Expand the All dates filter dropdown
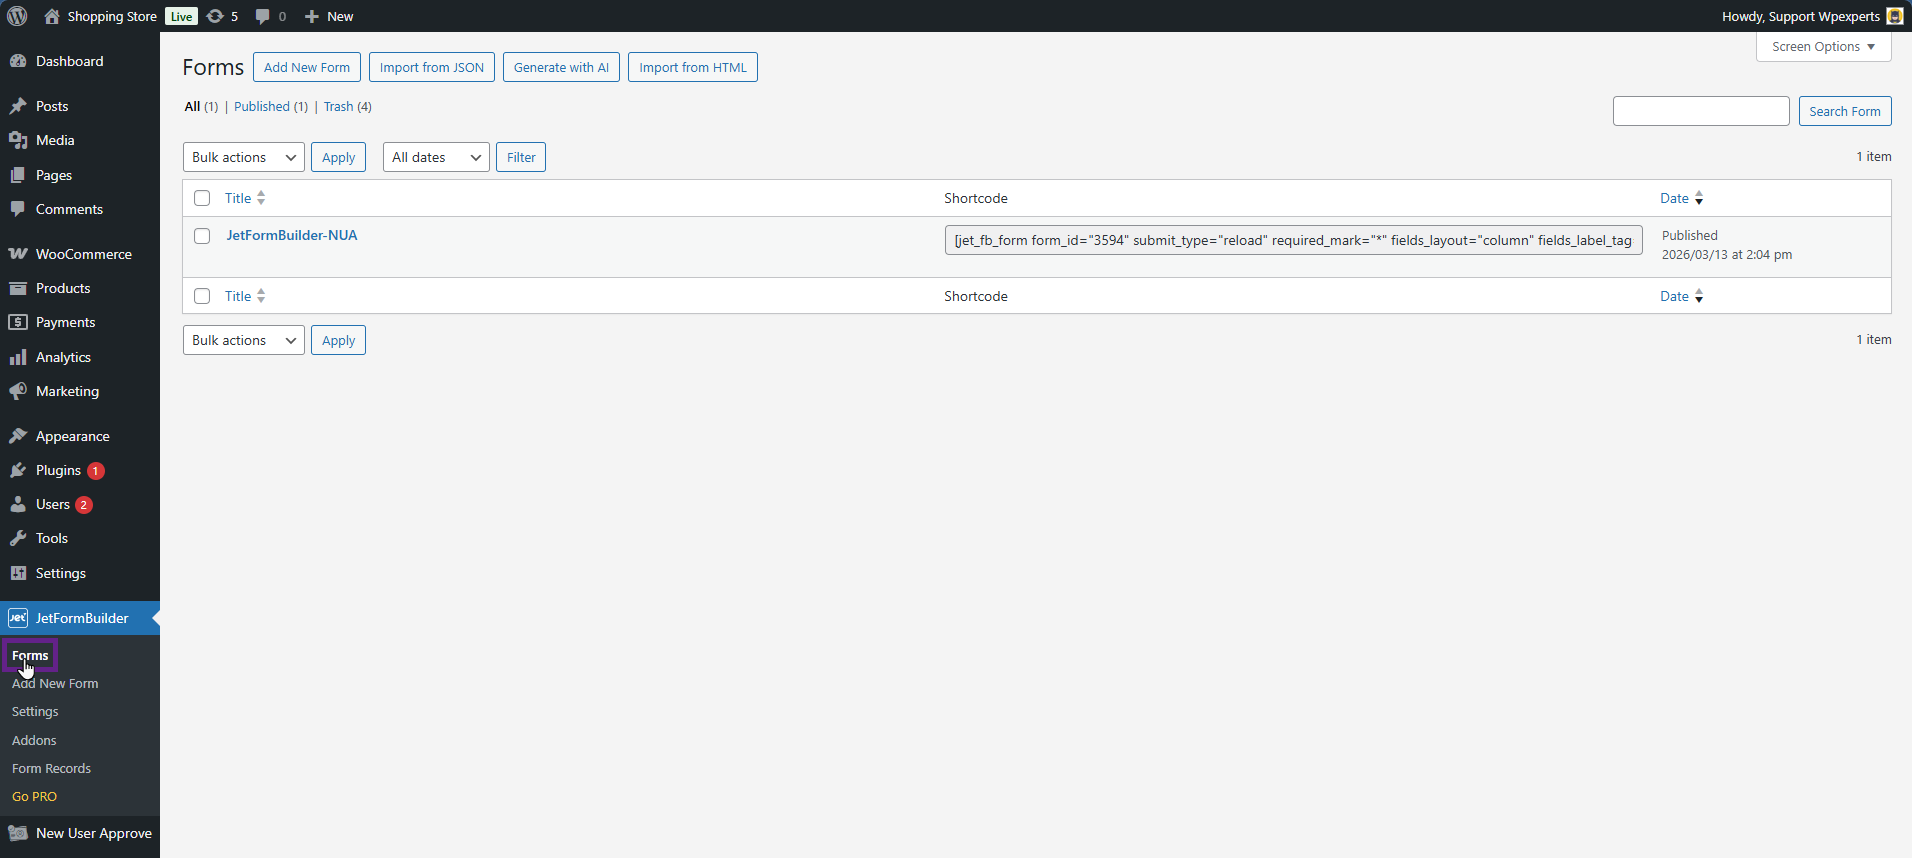 click(x=435, y=157)
